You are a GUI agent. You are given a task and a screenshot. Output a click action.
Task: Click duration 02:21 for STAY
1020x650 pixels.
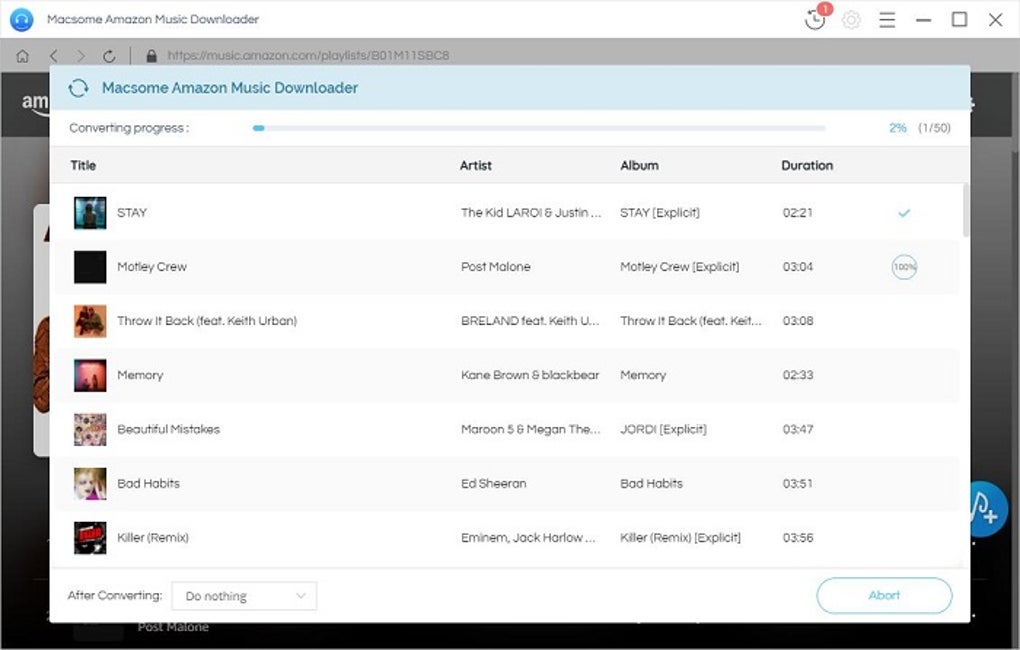pyautogui.click(x=798, y=213)
